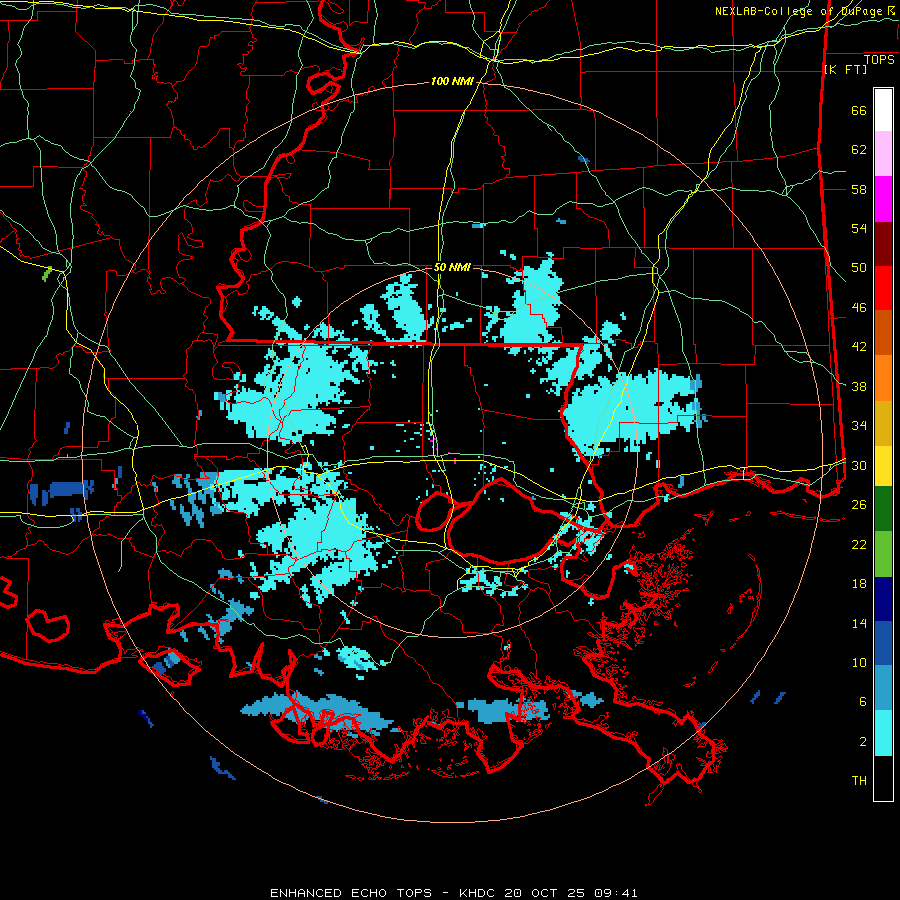Click the '[K FT]' units label
900x900 pixels.
click(x=845, y=70)
